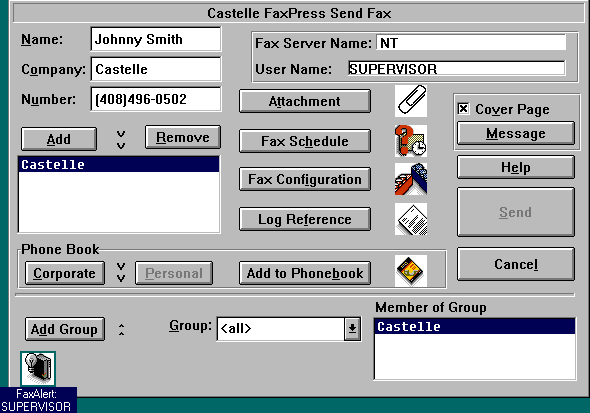Select Castelle in recipient list
Viewport: 590px width, 413px height.
[119, 164]
